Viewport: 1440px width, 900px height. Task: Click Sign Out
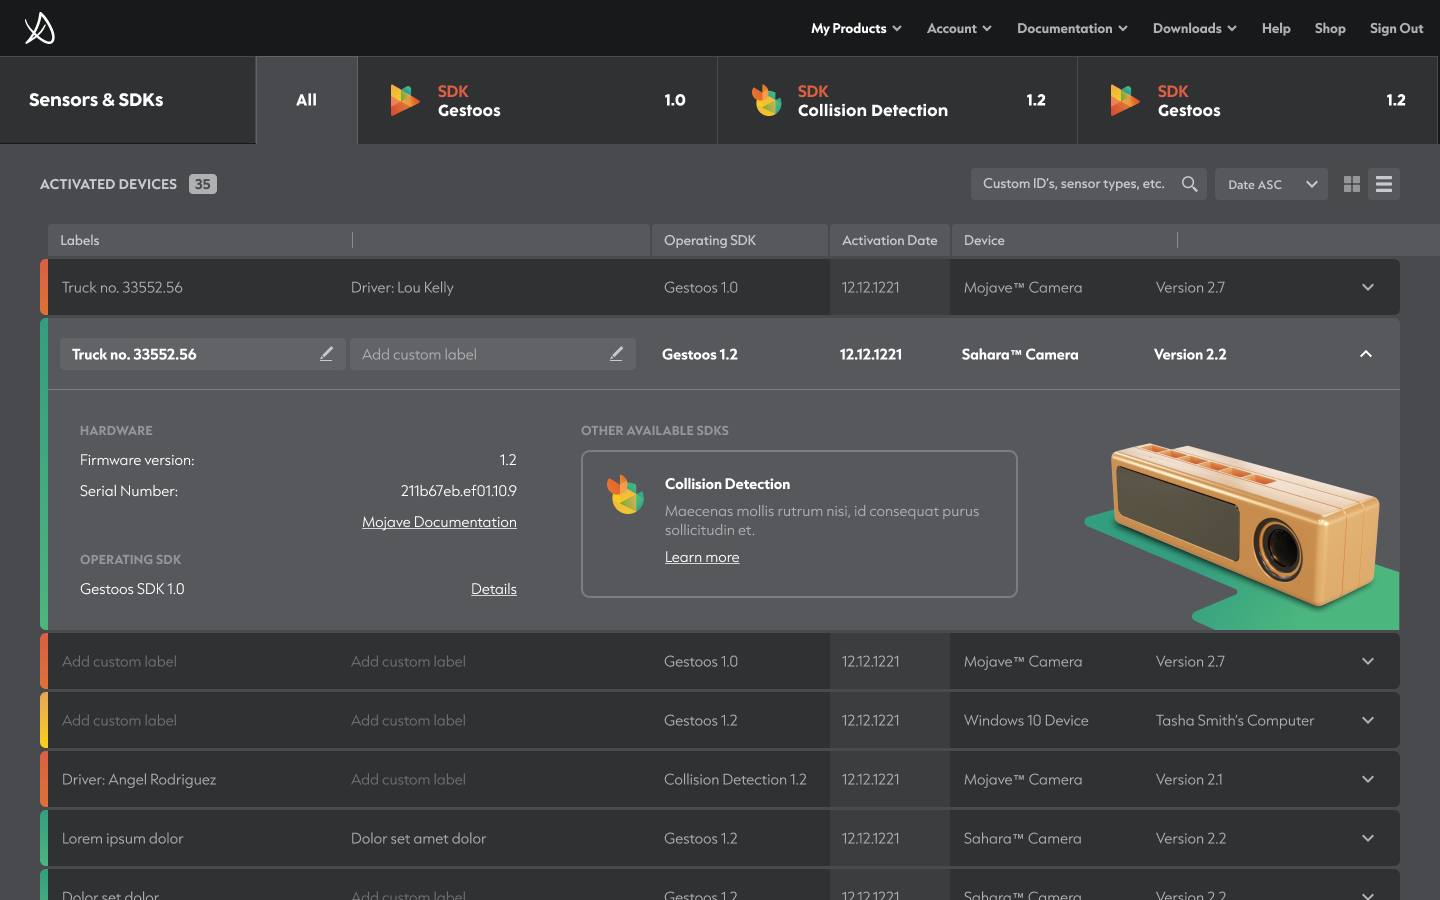[x=1396, y=28]
